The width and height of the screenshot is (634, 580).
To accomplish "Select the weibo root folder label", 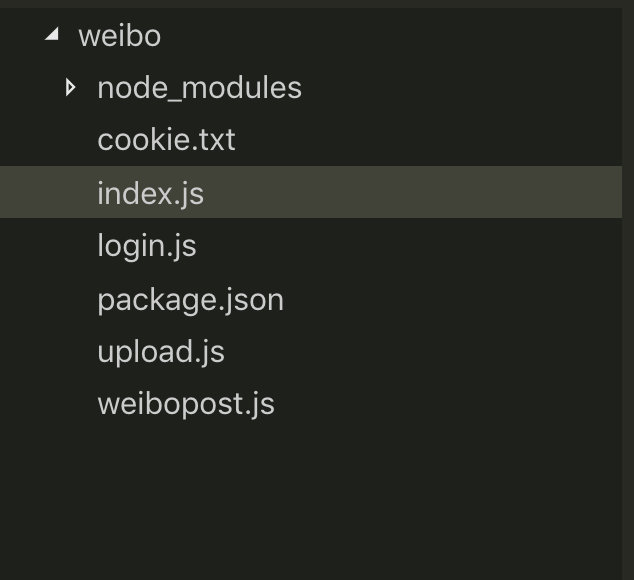I will 119,36.
